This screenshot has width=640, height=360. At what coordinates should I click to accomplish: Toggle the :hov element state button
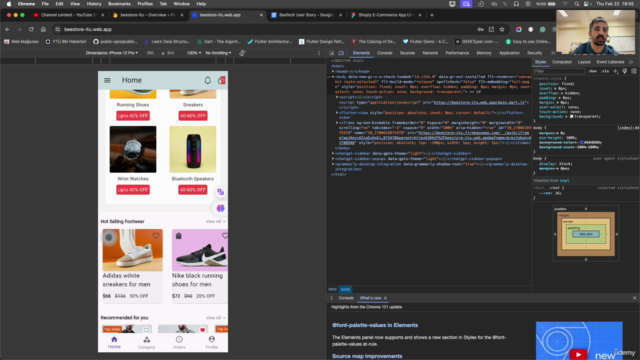[x=593, y=71]
